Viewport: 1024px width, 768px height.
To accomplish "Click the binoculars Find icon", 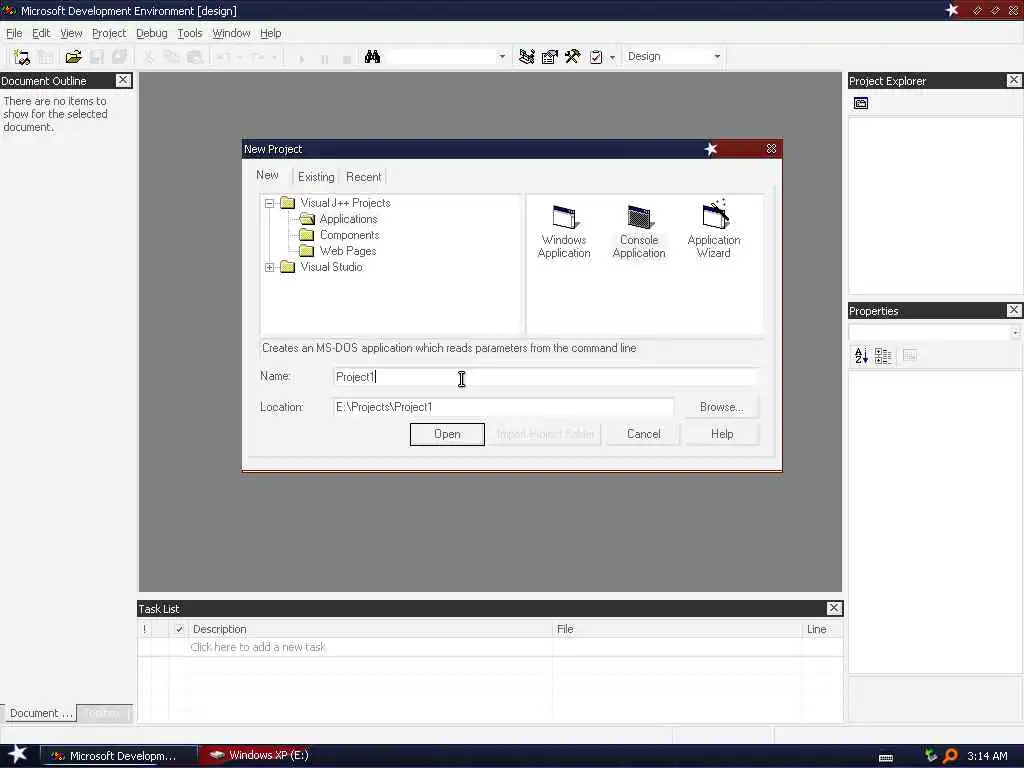I will [x=372, y=57].
